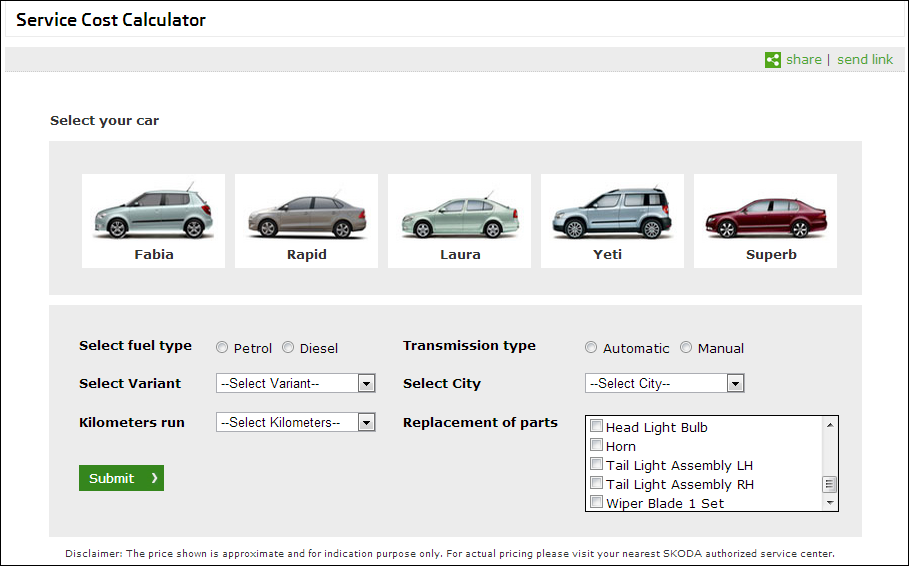909x566 pixels.
Task: Click parts list scroll down arrow
Action: click(x=830, y=503)
